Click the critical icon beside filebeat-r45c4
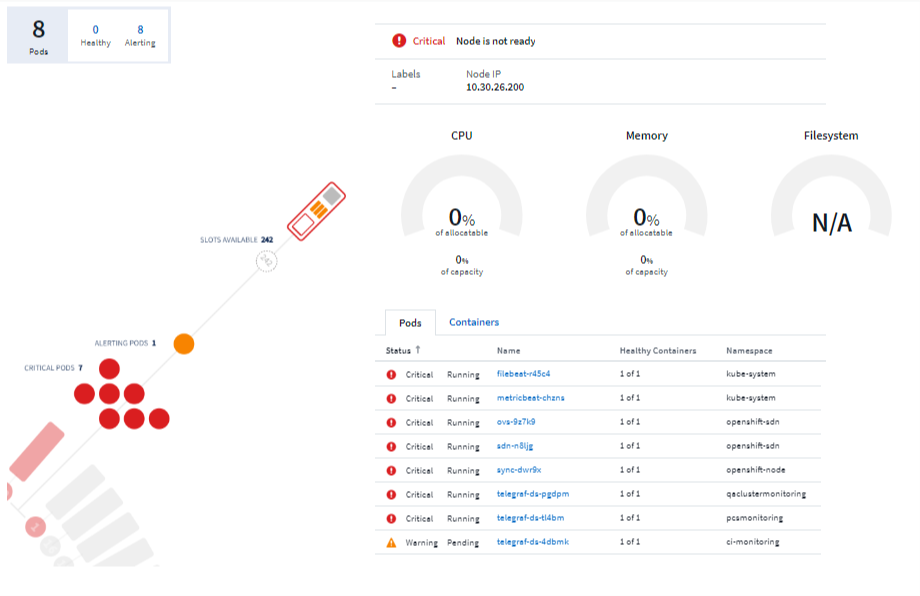920x596 pixels. pos(391,374)
